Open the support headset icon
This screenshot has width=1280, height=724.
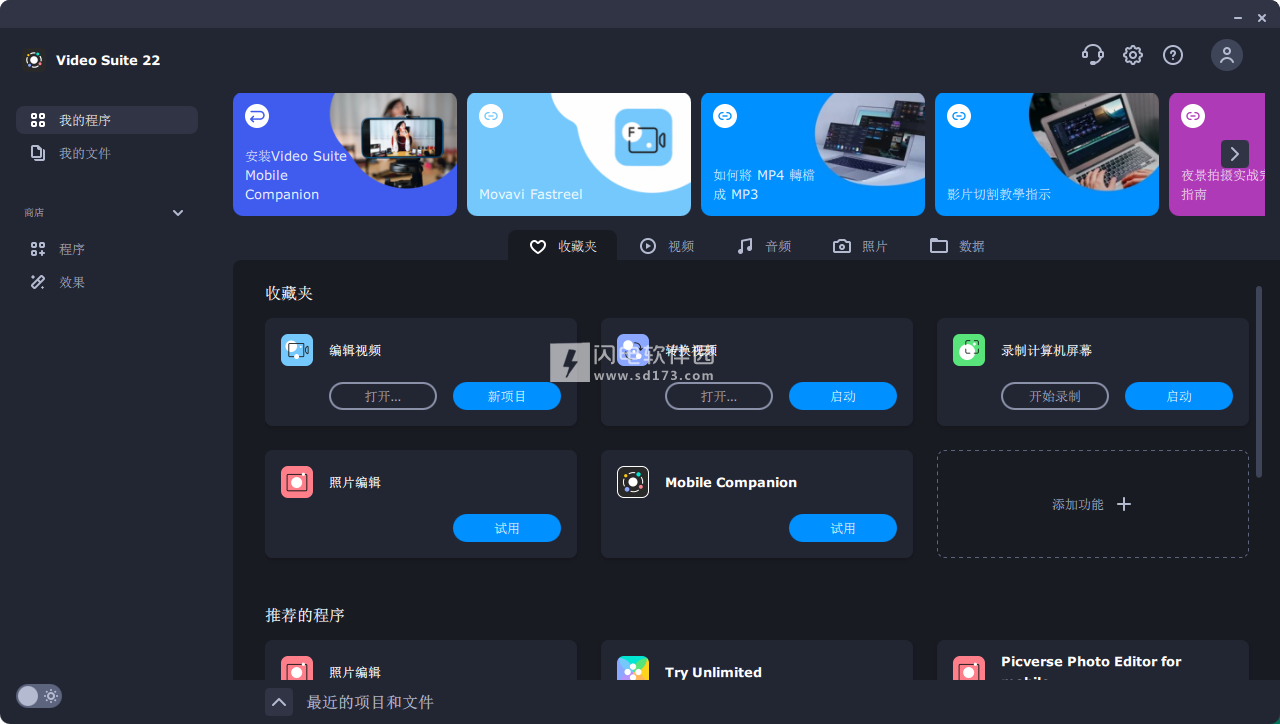[1092, 55]
